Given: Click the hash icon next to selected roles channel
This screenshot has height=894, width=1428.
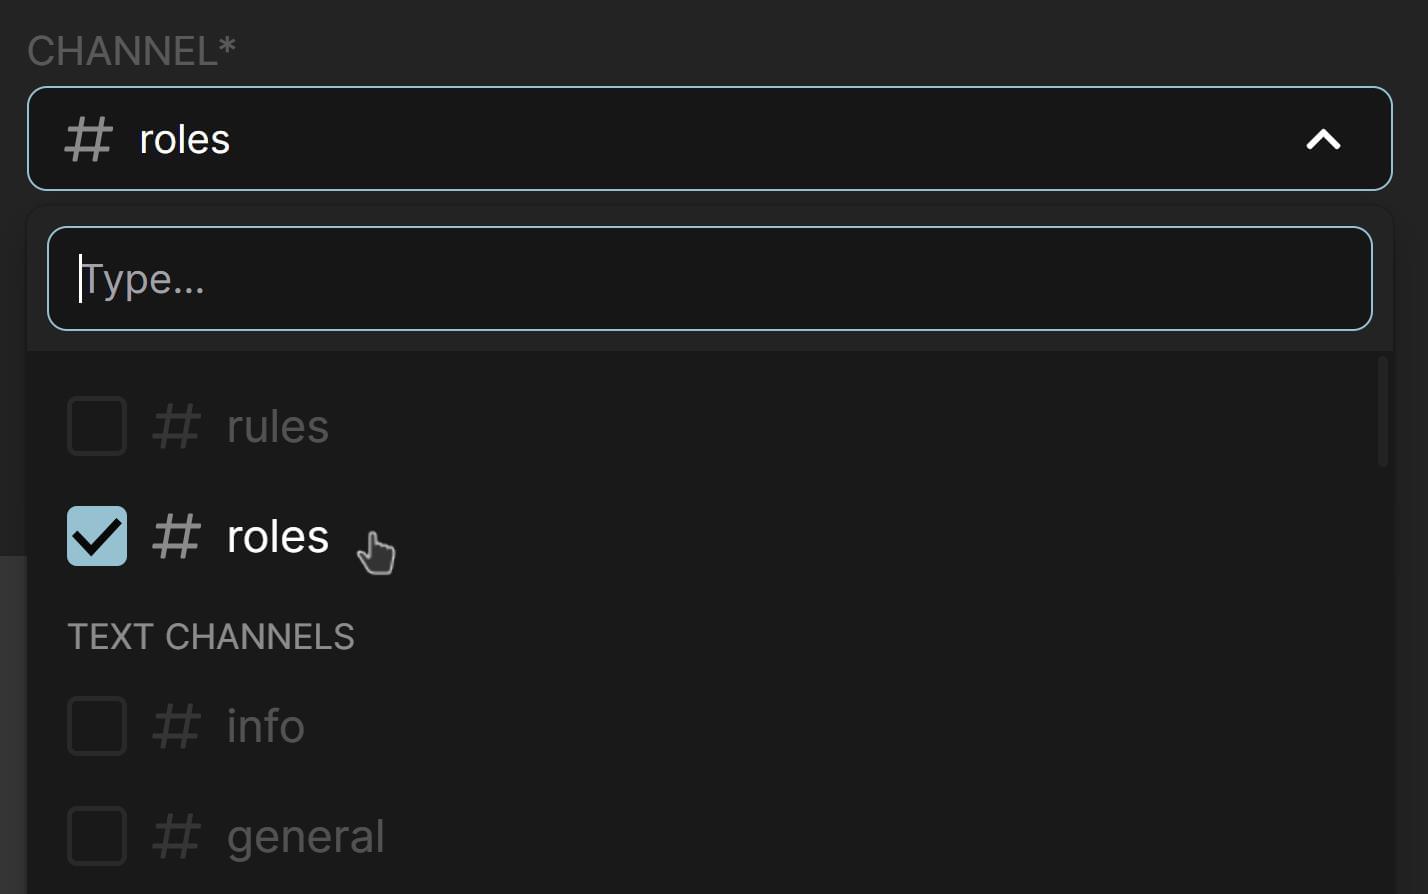Looking at the screenshot, I should click(176, 536).
